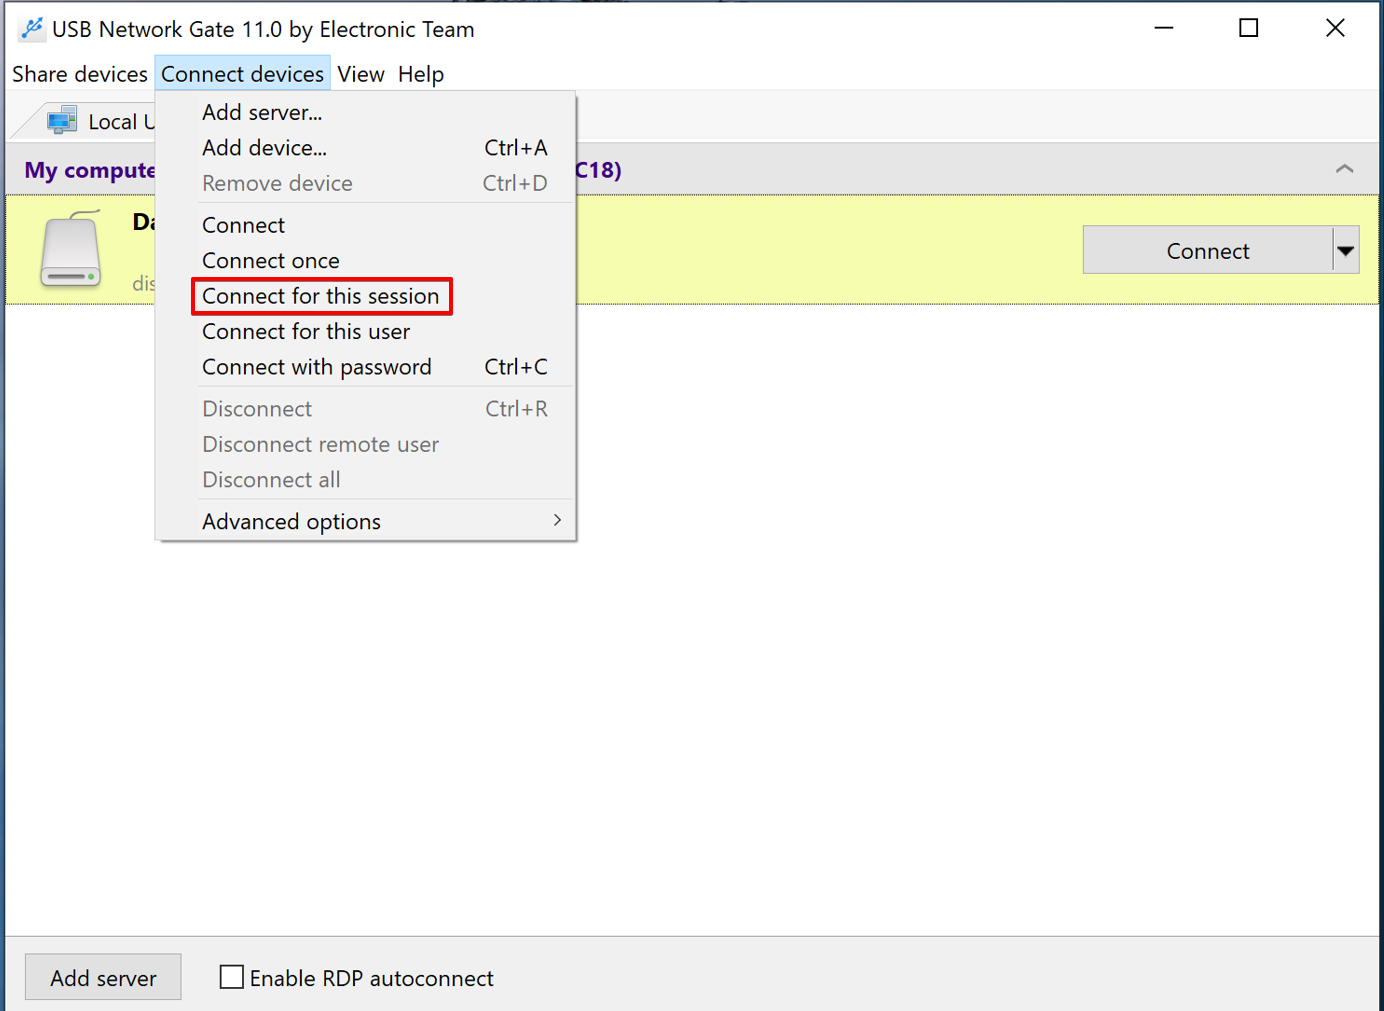This screenshot has width=1384, height=1011.
Task: Choose Connect once from menu
Action: [271, 260]
